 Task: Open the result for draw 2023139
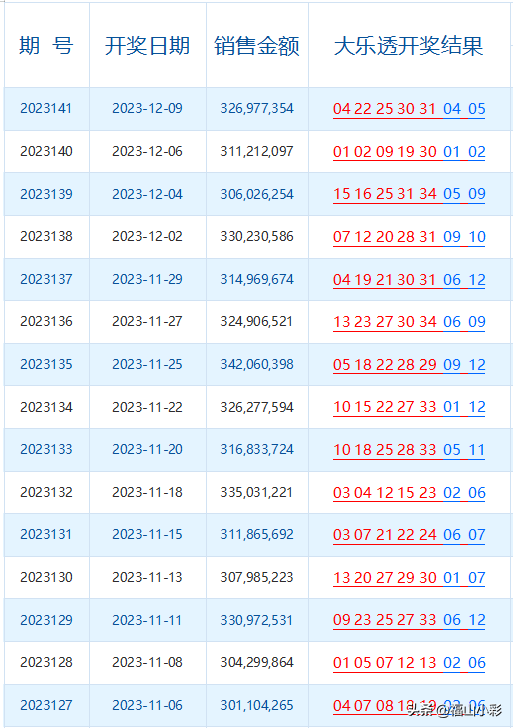[409, 194]
